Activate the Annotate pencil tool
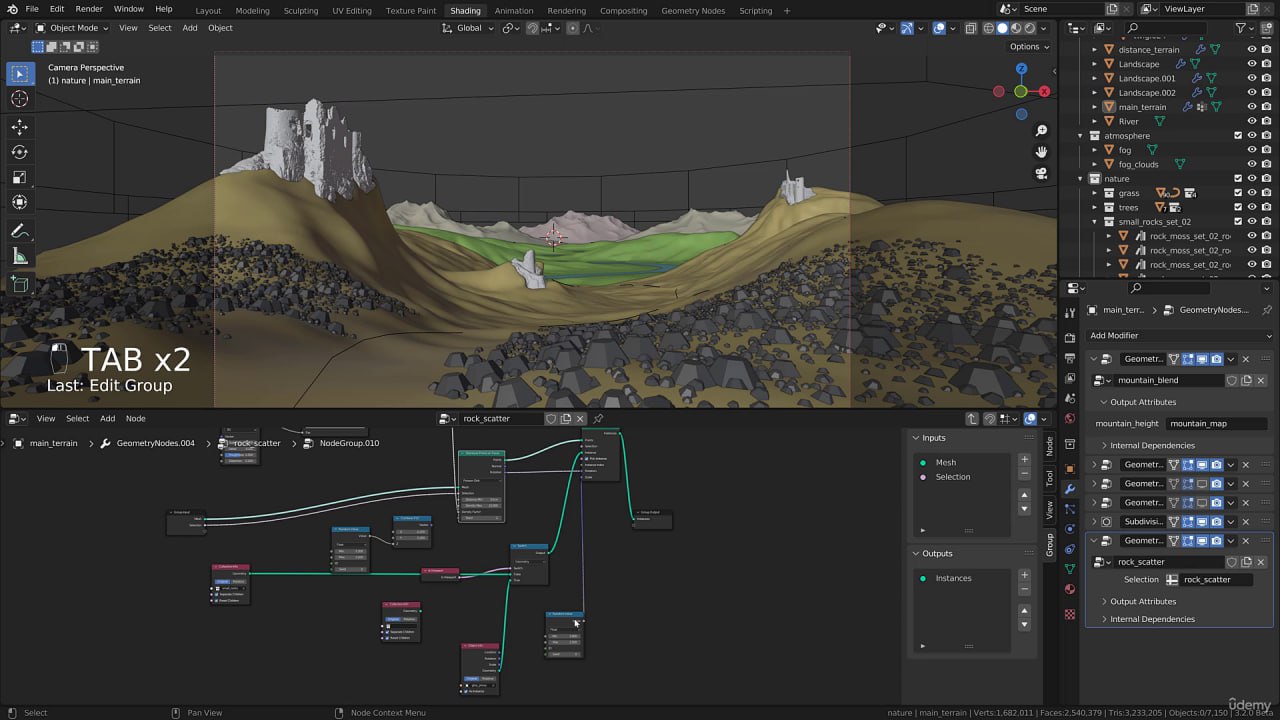This screenshot has height=720, width=1280. pos(20,231)
